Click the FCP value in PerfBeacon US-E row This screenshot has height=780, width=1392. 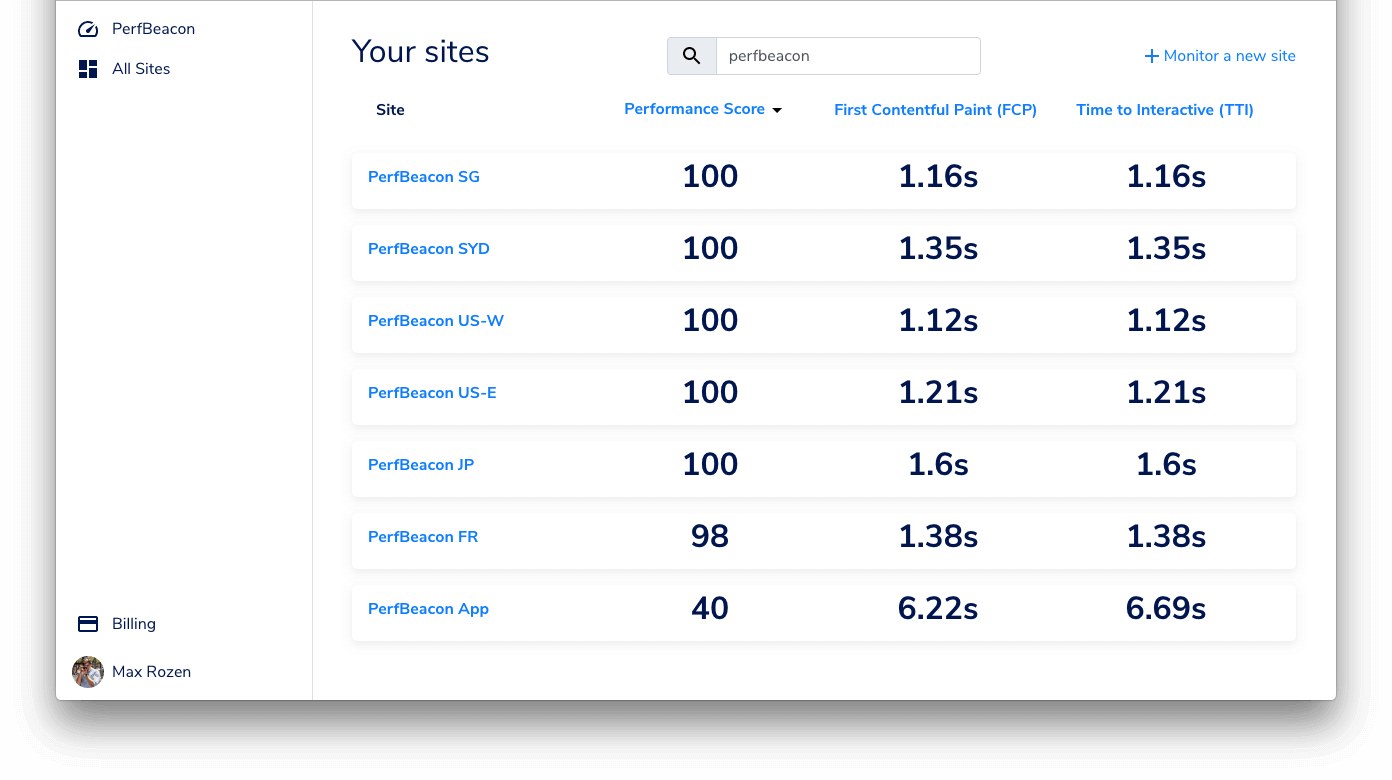point(938,392)
